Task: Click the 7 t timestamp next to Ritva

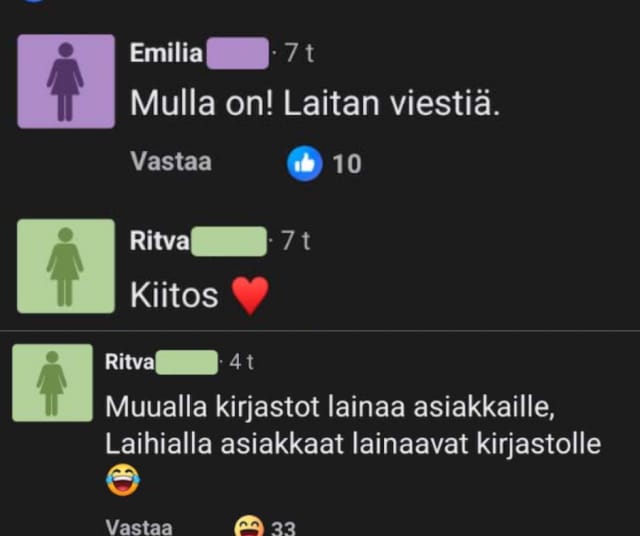Action: pyautogui.click(x=296, y=241)
